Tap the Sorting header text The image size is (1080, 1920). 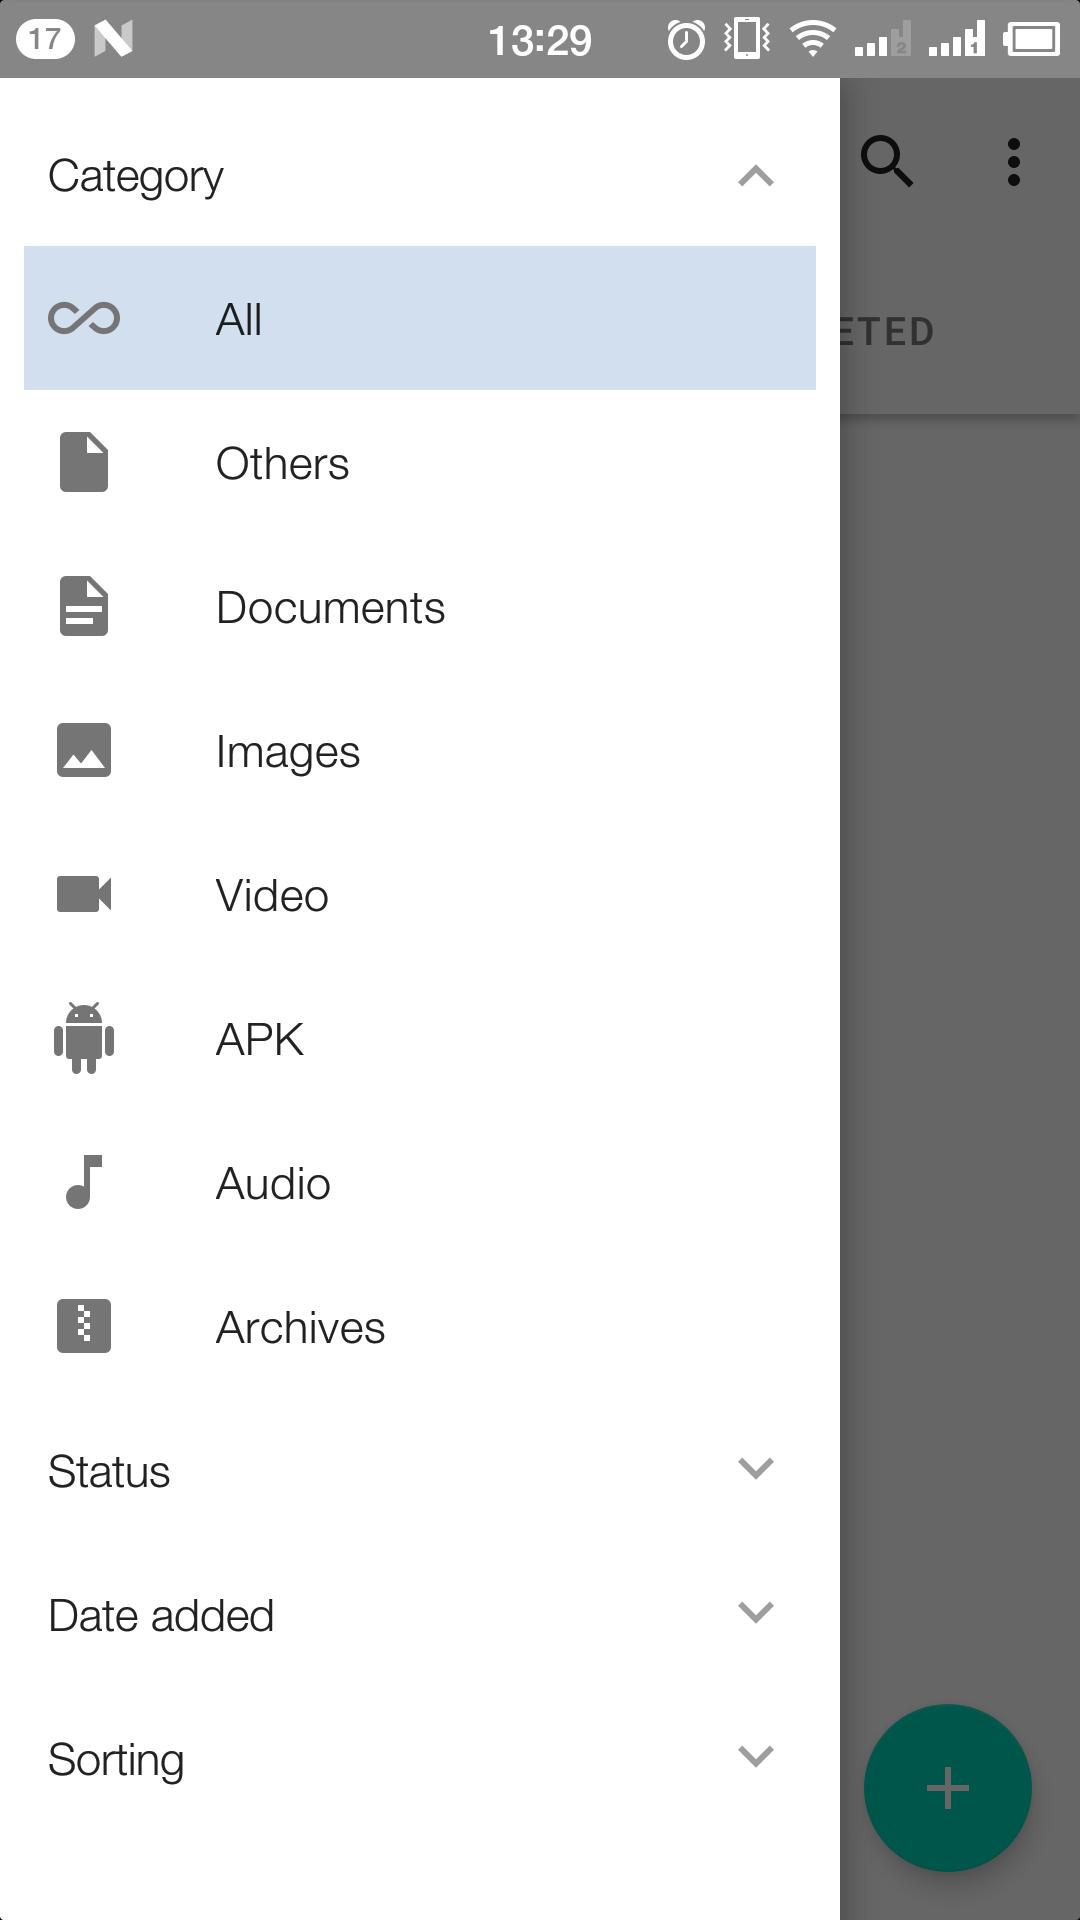point(116,1760)
